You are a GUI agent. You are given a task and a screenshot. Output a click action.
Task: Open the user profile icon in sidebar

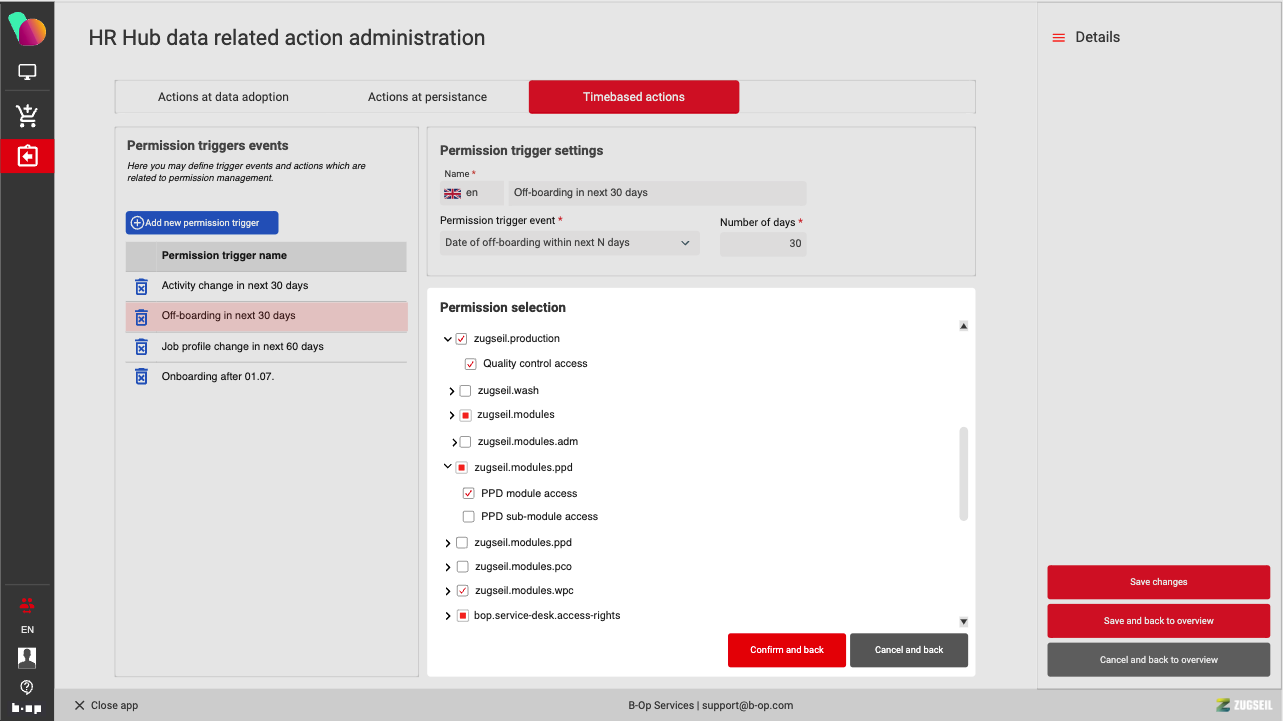[27, 657]
